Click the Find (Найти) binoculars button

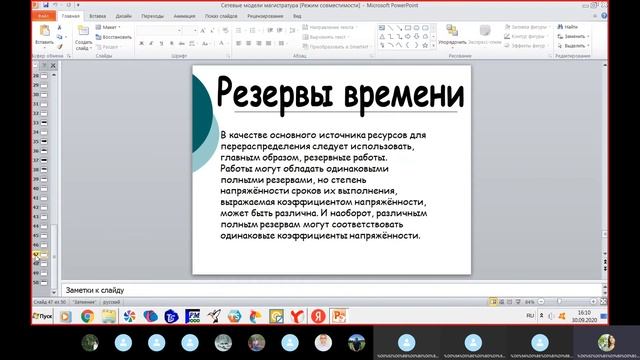[568, 27]
